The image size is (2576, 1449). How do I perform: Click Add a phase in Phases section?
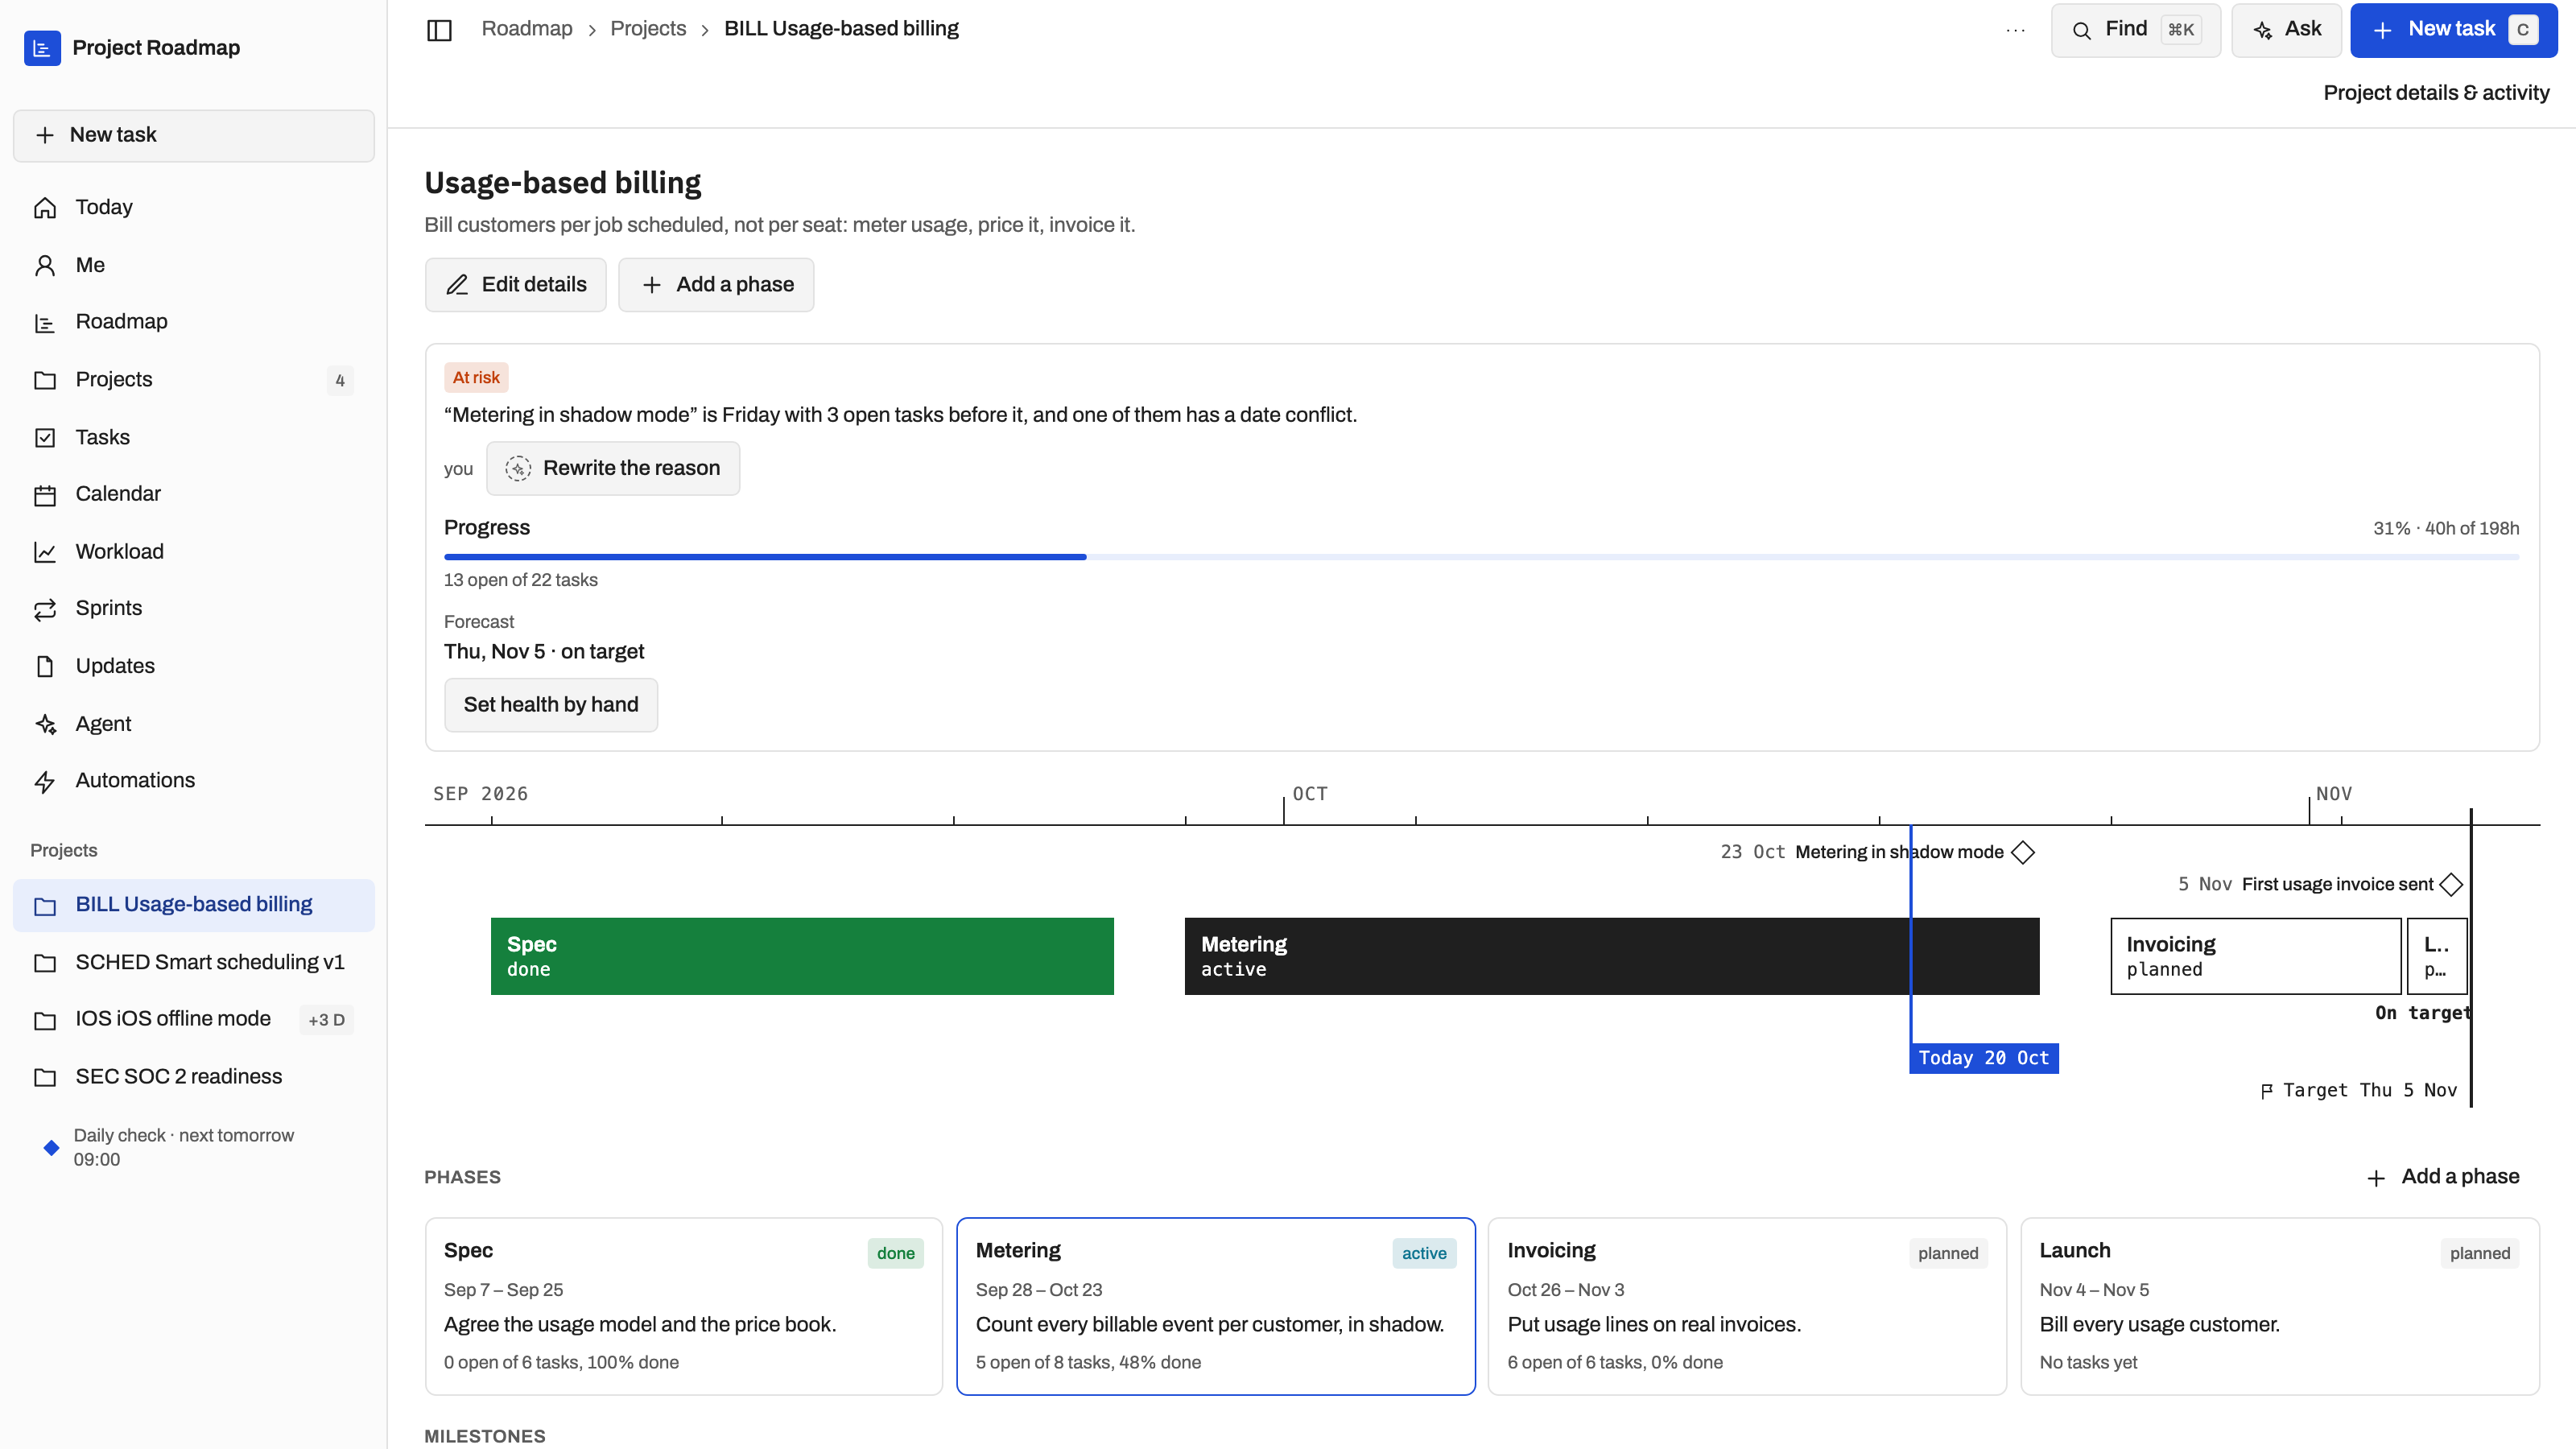(2443, 1177)
